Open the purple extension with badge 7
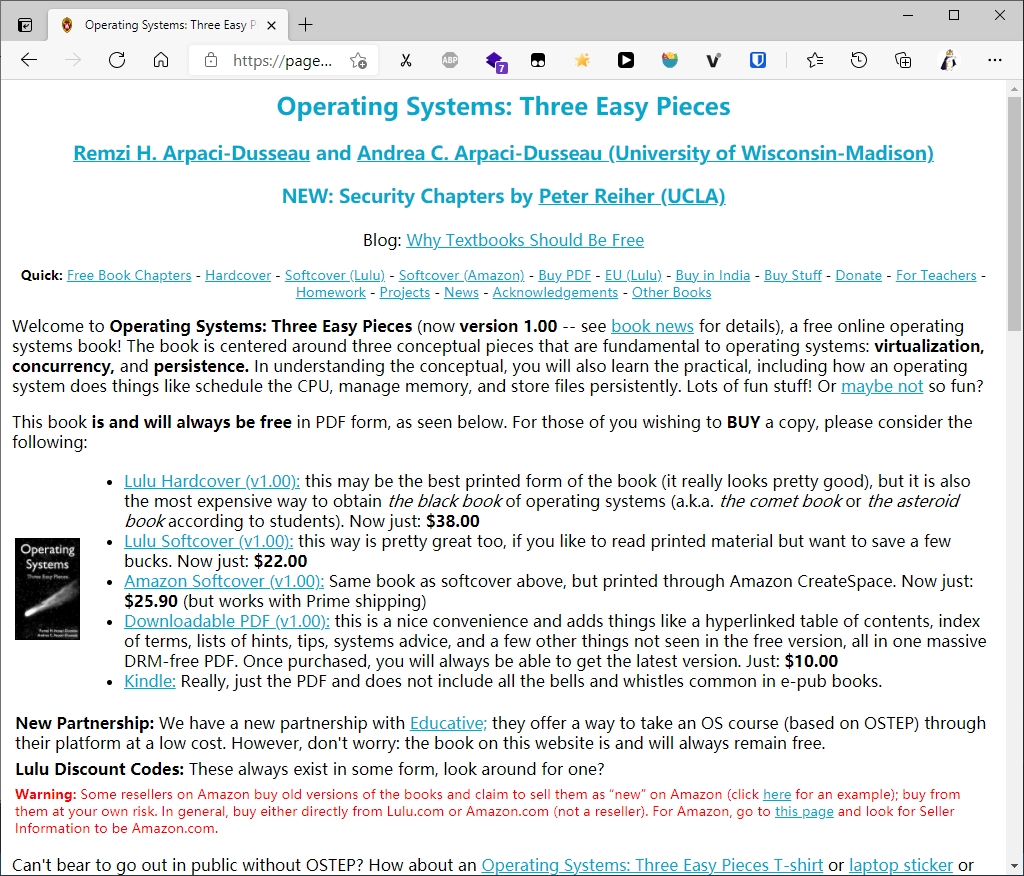The width and height of the screenshot is (1024, 876). (496, 61)
